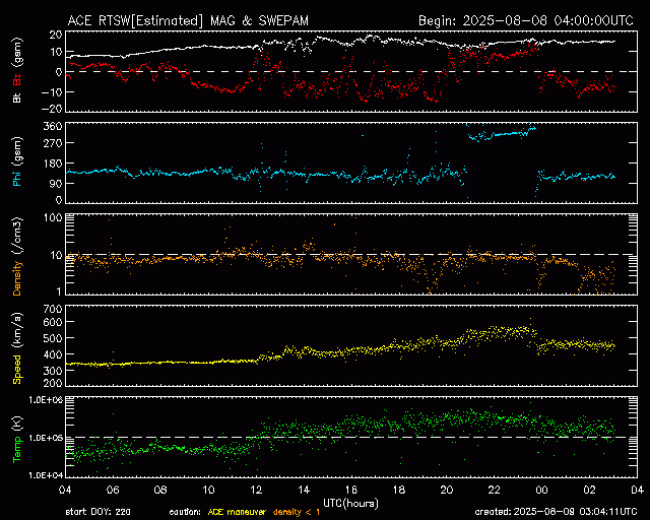The height and width of the screenshot is (520, 650).
Task: Click the '1.0E+04' tick on Temp axis
Action: [45, 475]
